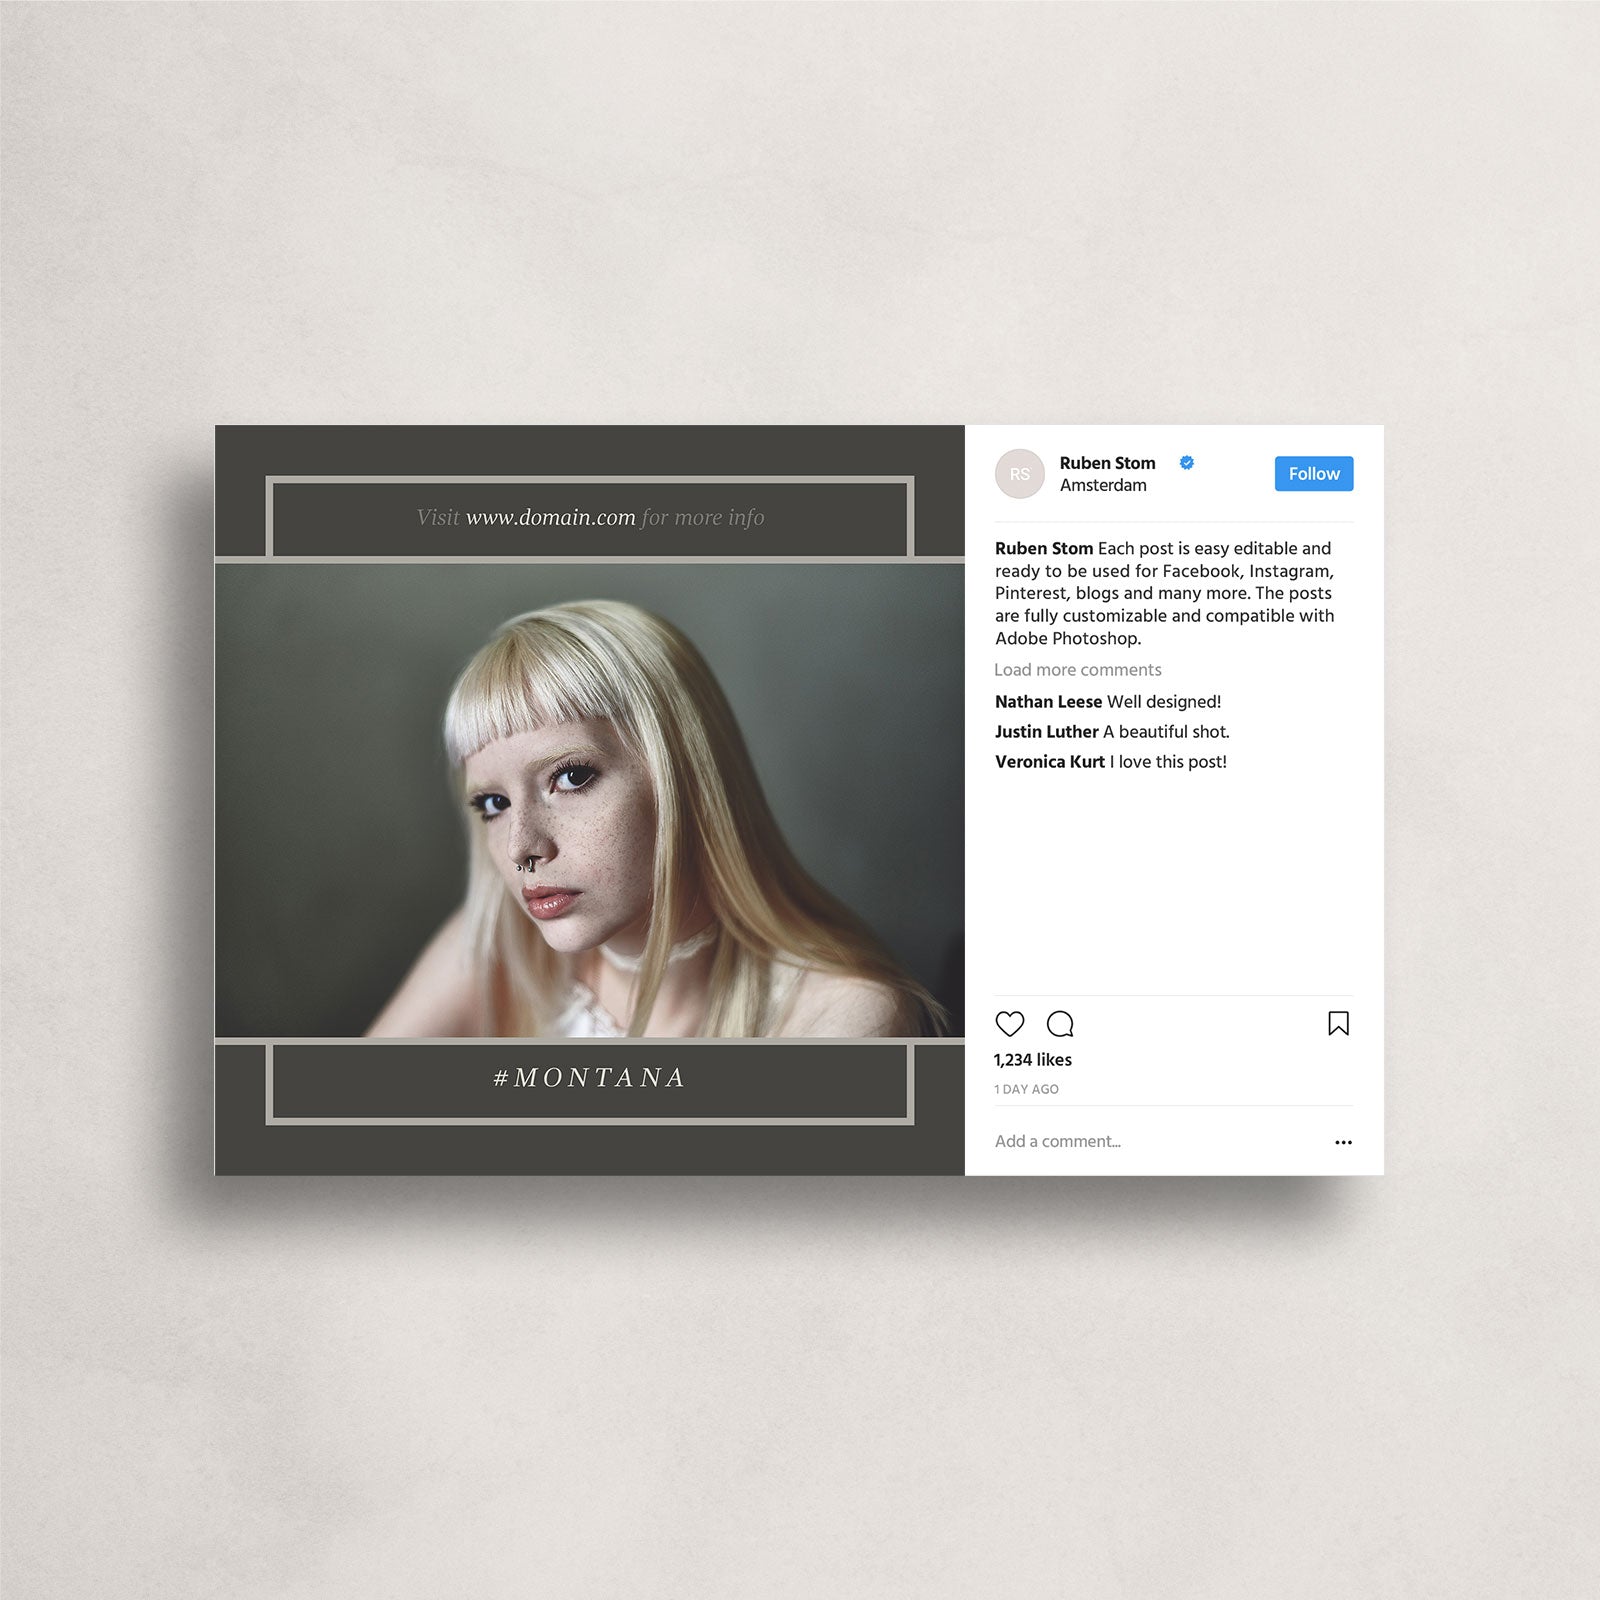Open the RS profile avatar

pyautogui.click(x=1019, y=474)
